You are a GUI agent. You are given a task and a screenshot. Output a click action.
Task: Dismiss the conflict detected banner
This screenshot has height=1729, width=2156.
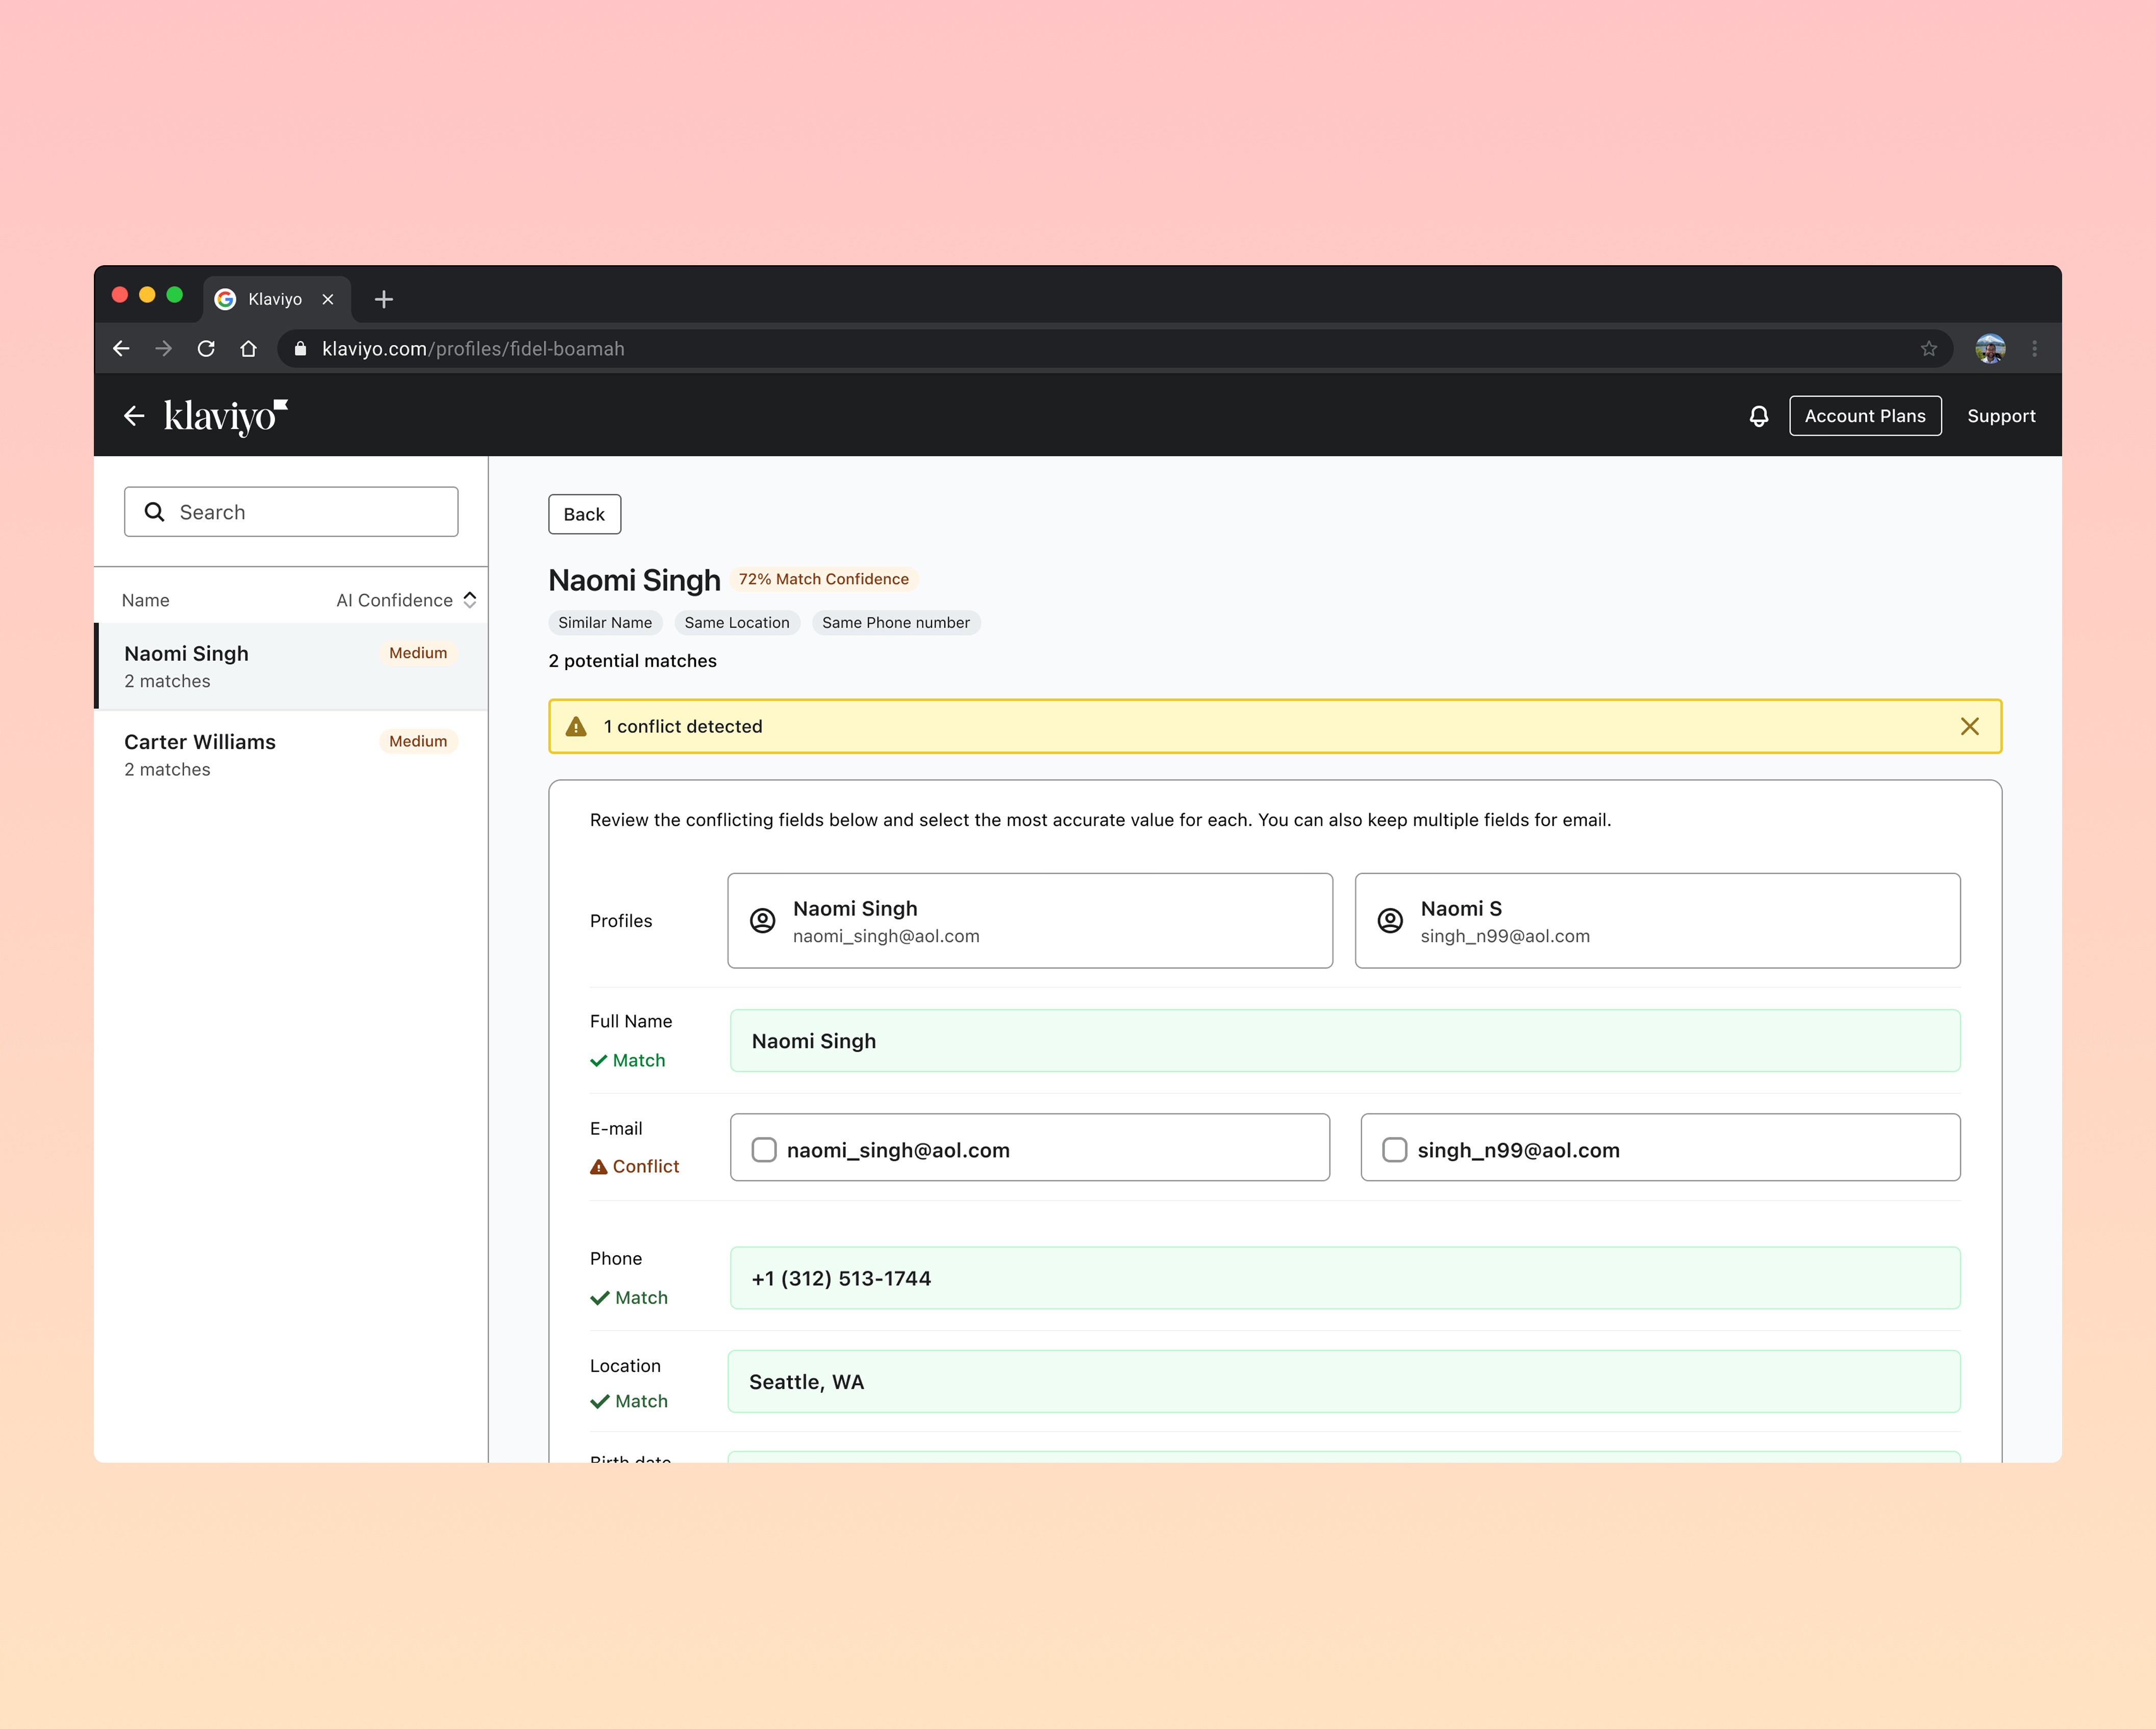(x=1969, y=727)
